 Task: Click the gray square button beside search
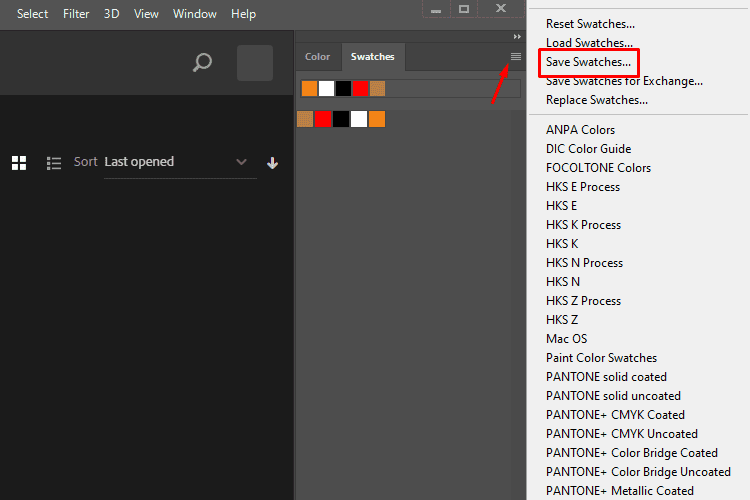click(x=255, y=63)
